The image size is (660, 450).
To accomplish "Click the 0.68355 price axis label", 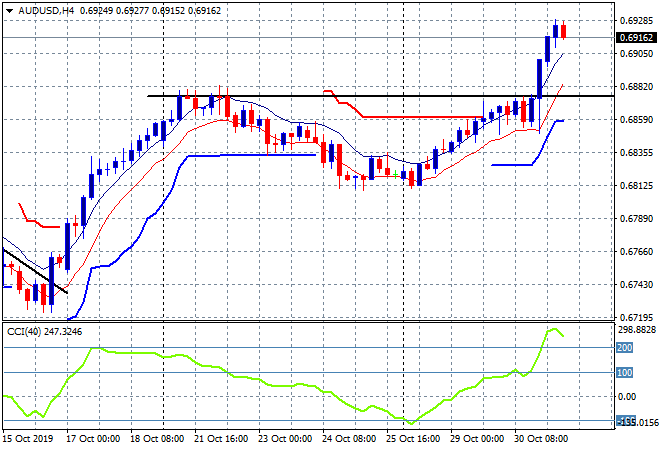I will (x=636, y=152).
